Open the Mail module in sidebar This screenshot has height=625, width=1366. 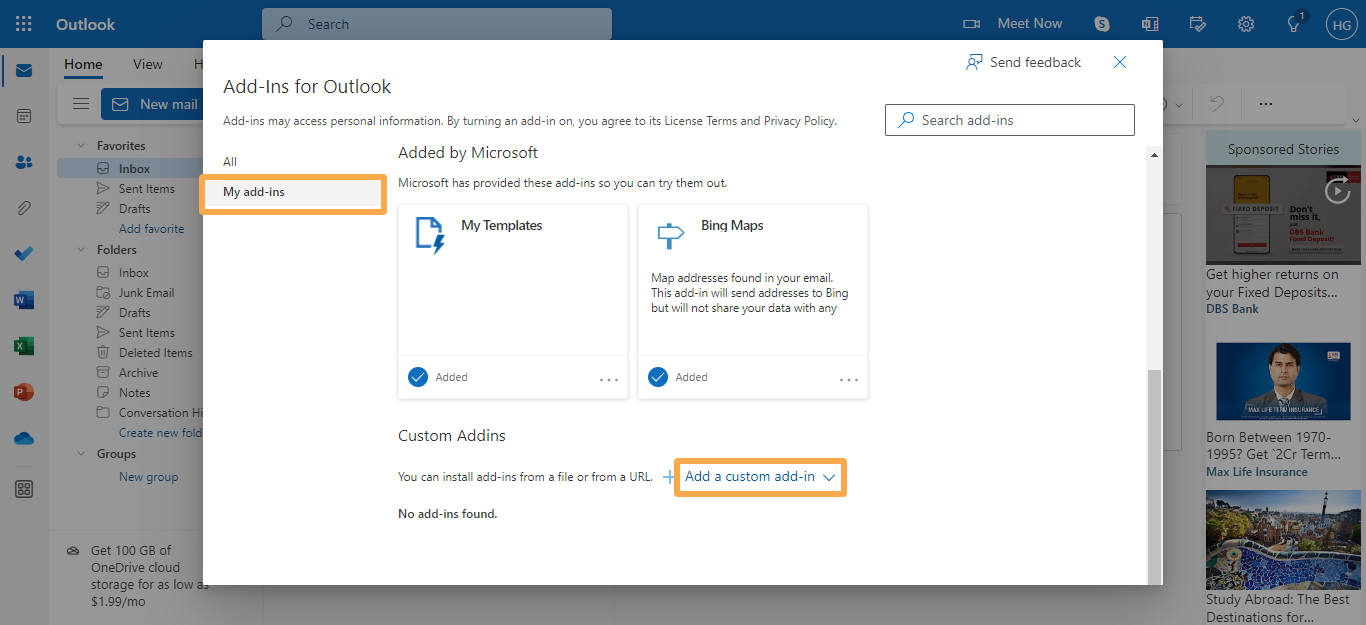[x=24, y=70]
